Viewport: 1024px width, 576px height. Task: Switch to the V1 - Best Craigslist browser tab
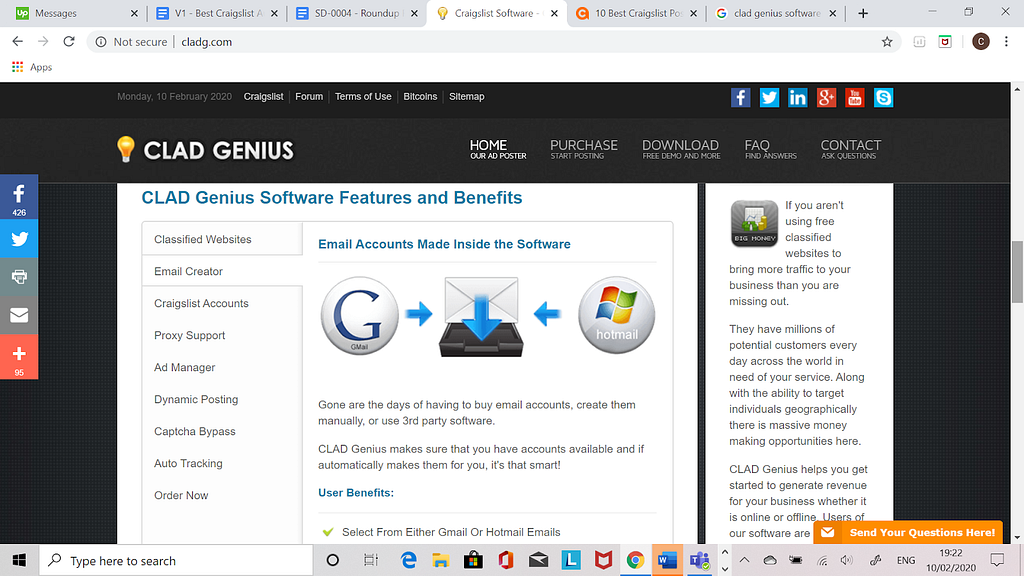tap(217, 13)
